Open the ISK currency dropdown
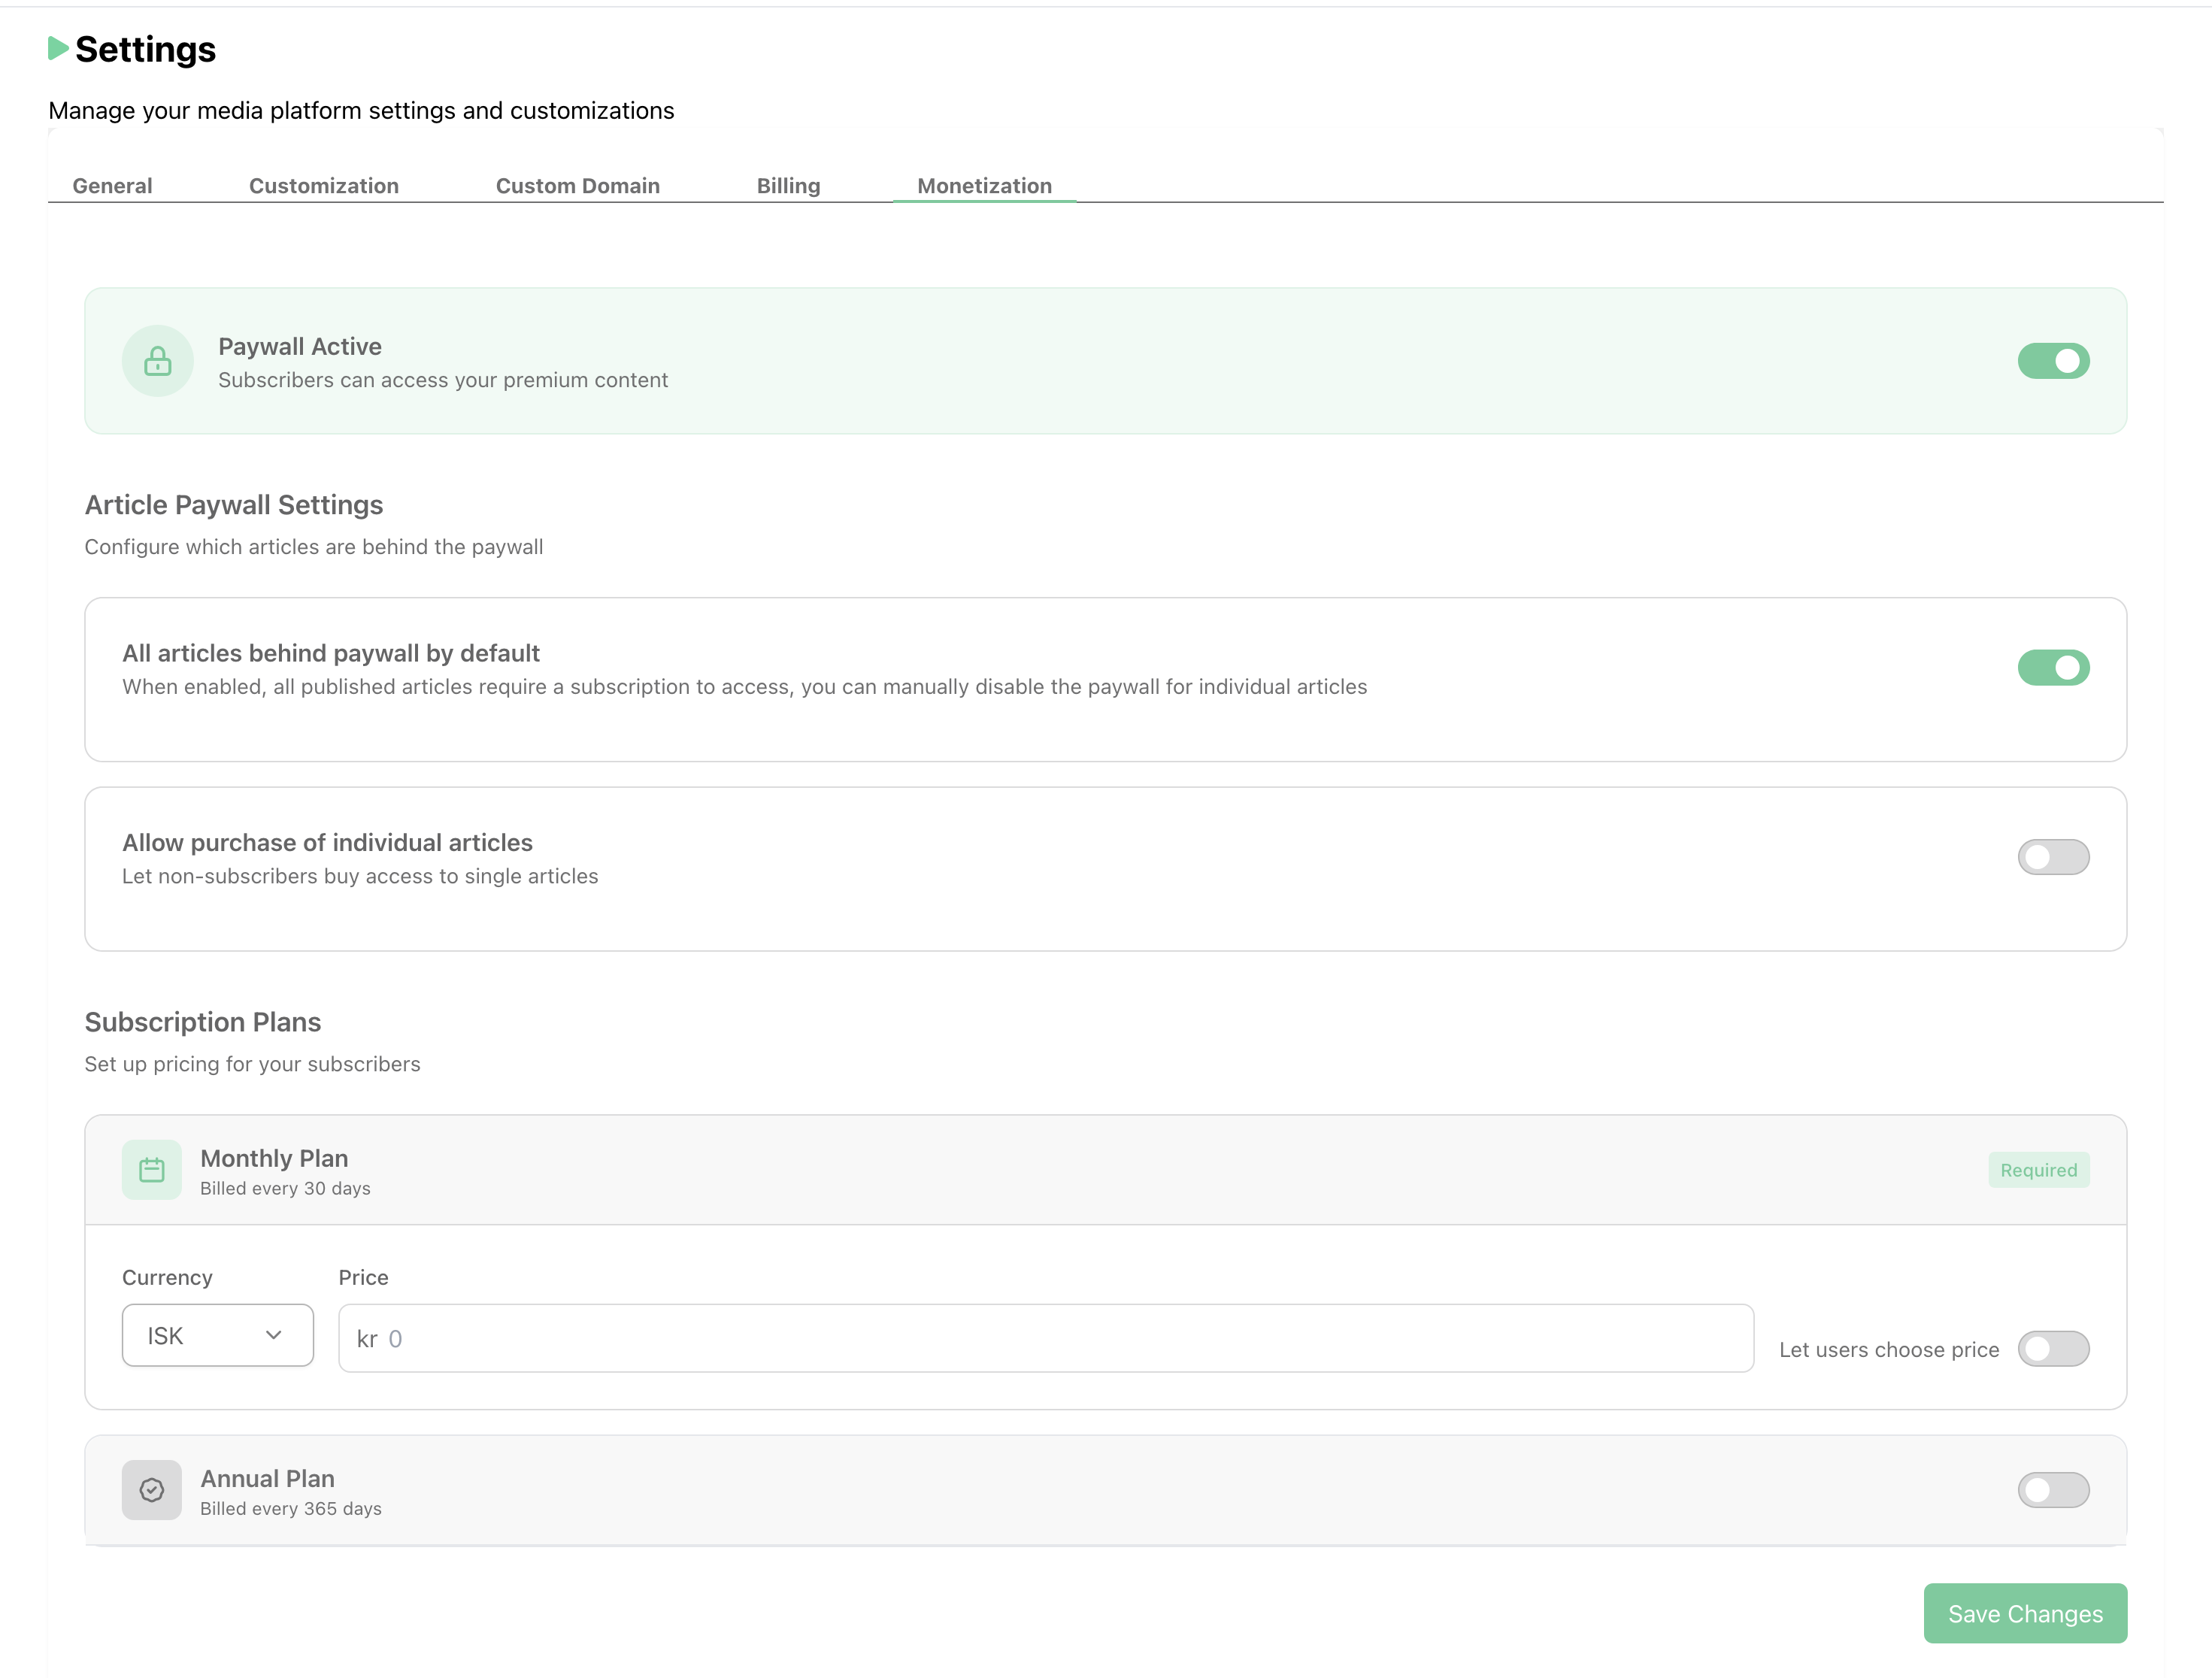 tap(217, 1335)
